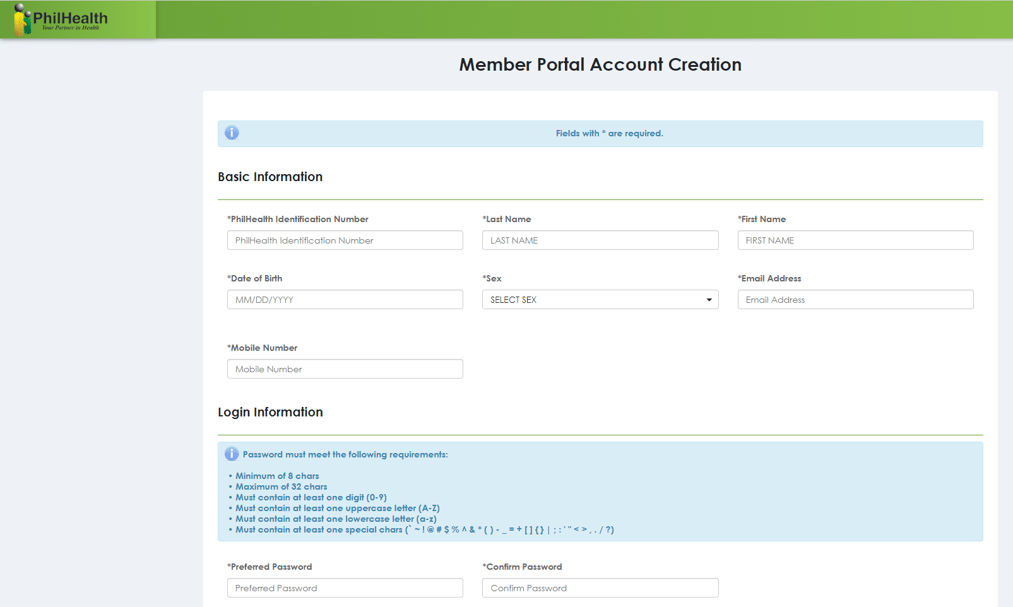Viewport: 1013px width, 607px height.
Task: Click the special chars requirement line
Action: click(x=424, y=530)
